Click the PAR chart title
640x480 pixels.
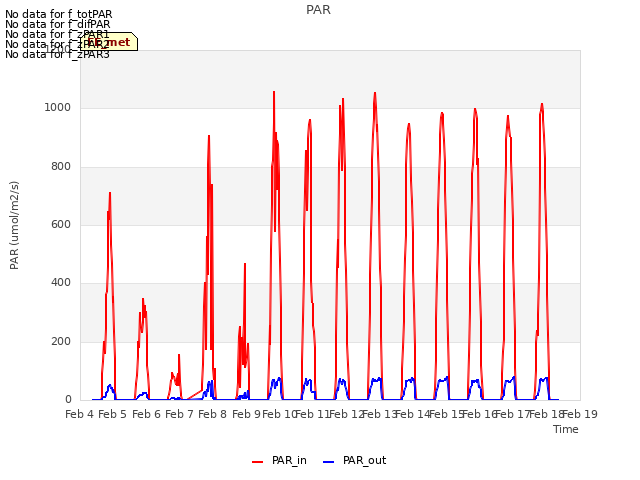pos(318,10)
